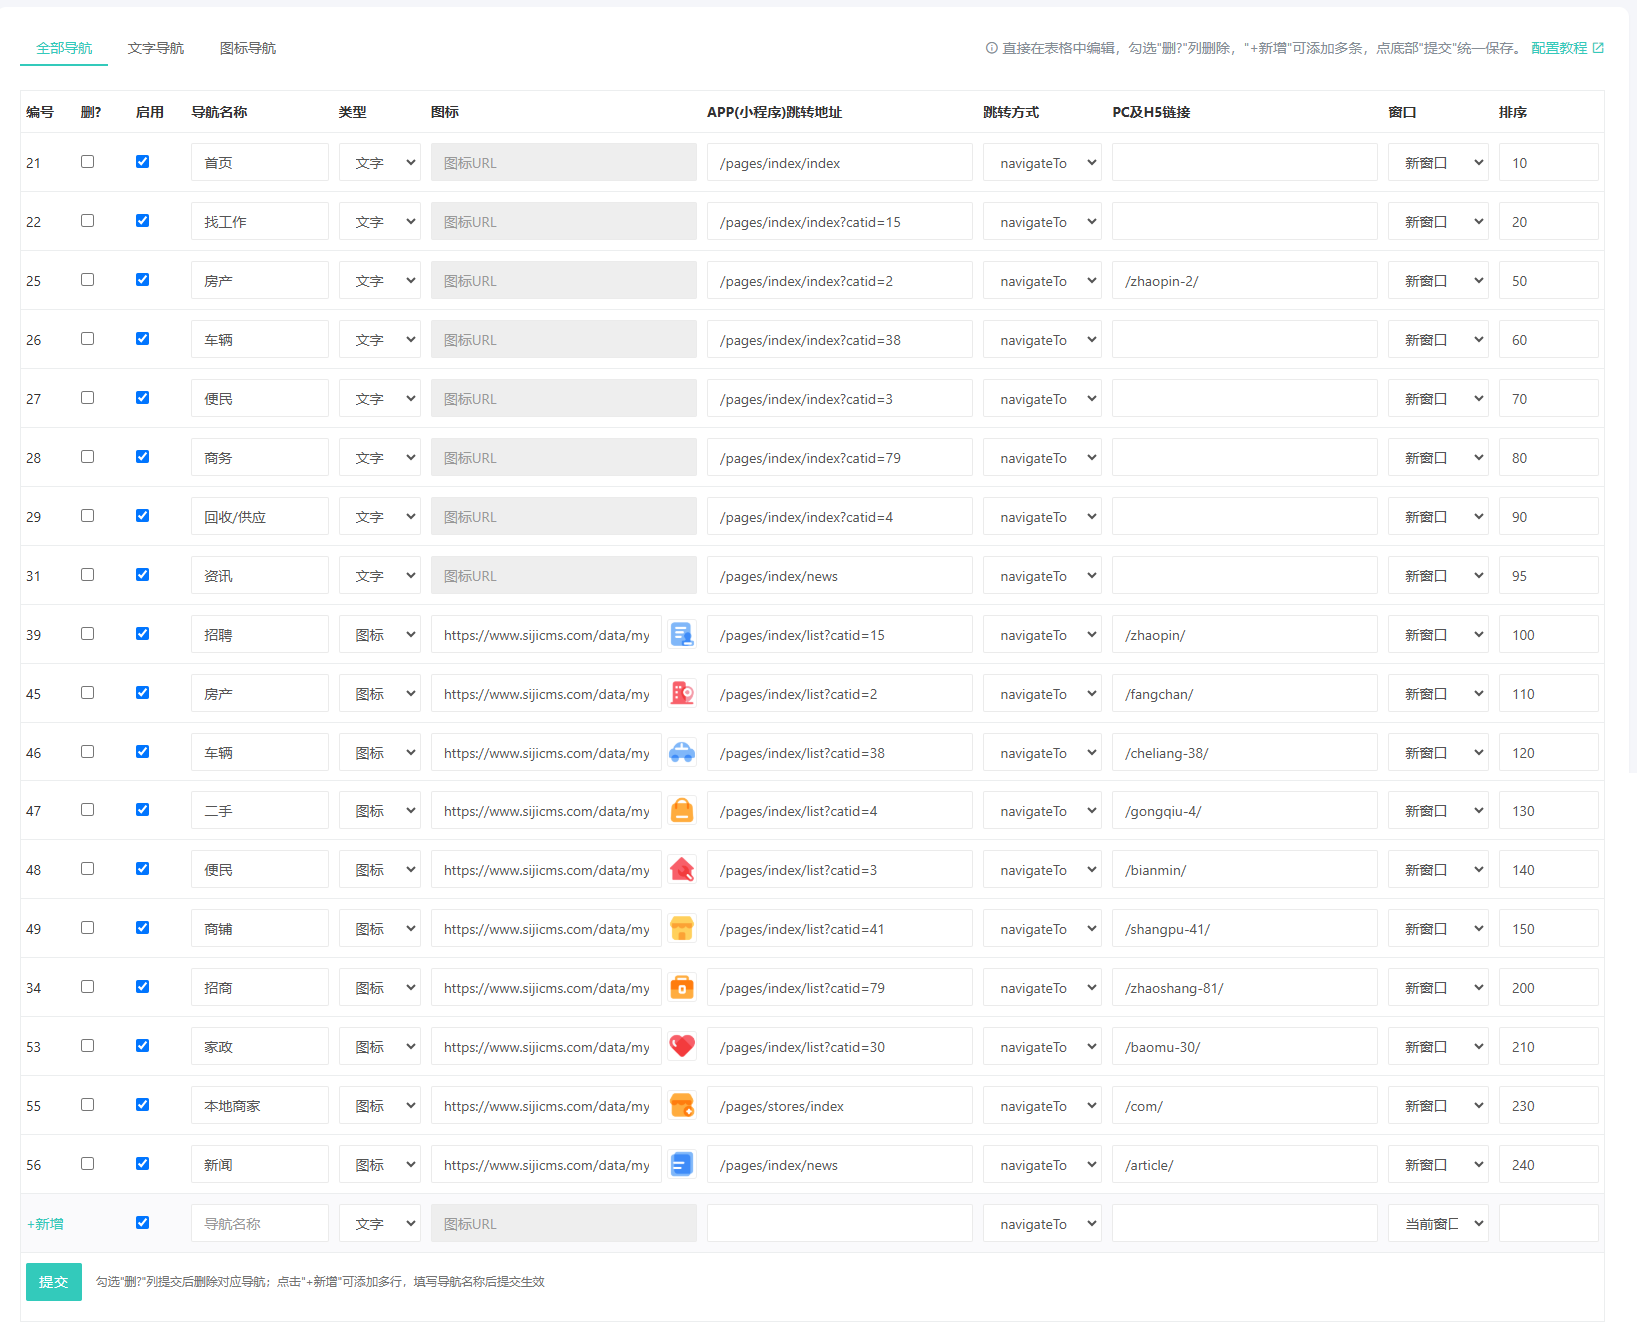Image resolution: width=1647 pixels, height=1328 pixels.
Task: Click the 便民 row red house icon
Action: pos(682,869)
